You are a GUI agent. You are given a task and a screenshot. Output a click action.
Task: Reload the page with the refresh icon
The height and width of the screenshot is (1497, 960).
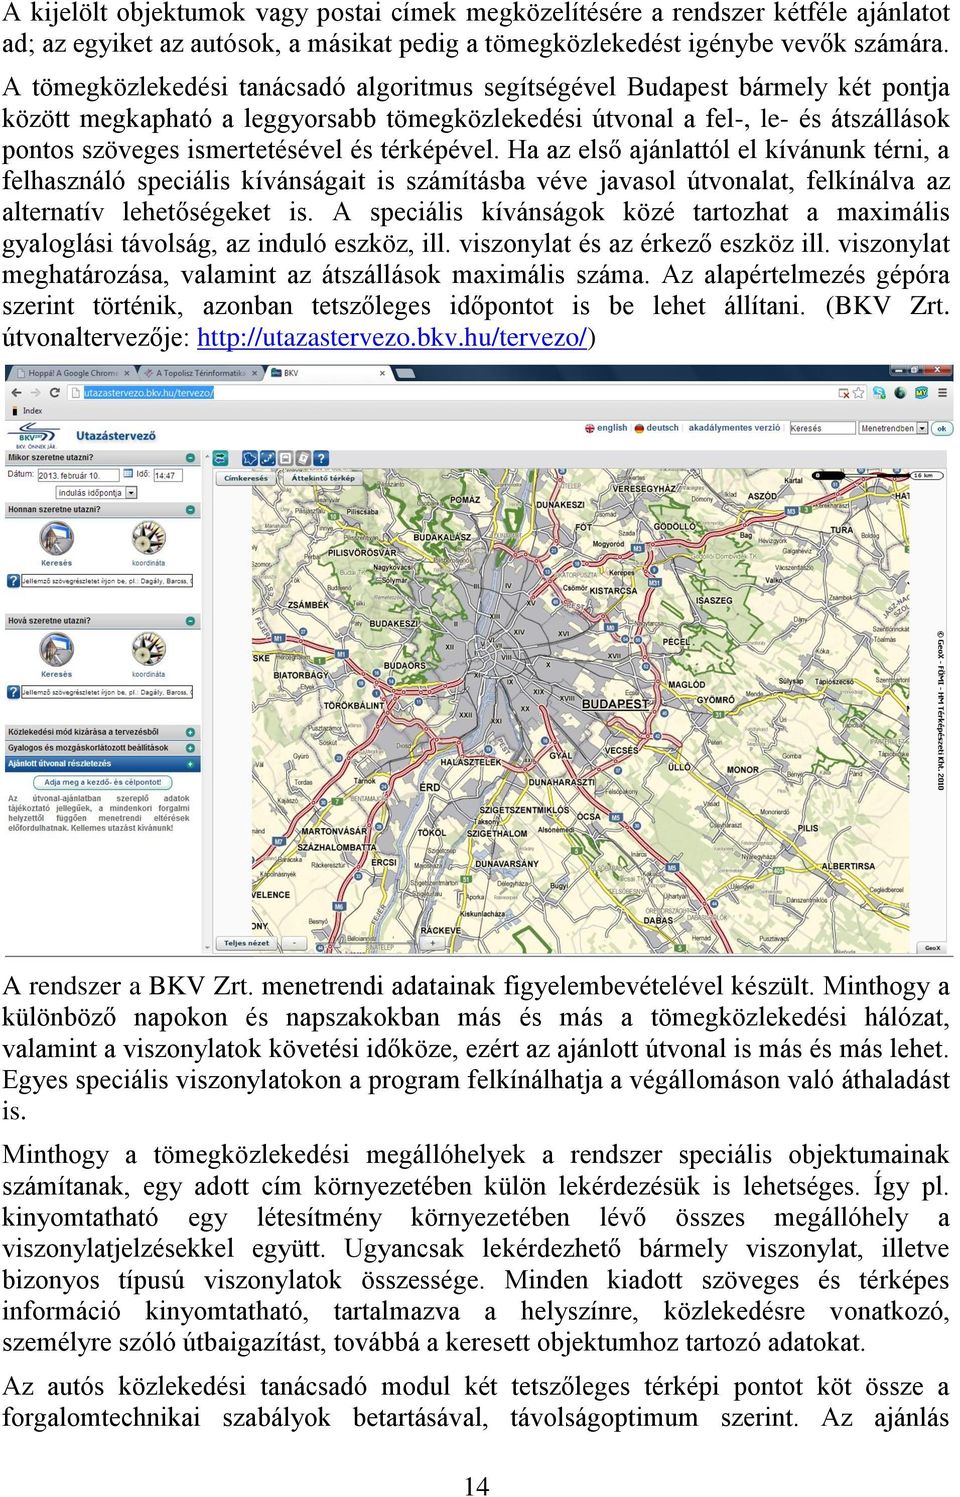coord(55,393)
